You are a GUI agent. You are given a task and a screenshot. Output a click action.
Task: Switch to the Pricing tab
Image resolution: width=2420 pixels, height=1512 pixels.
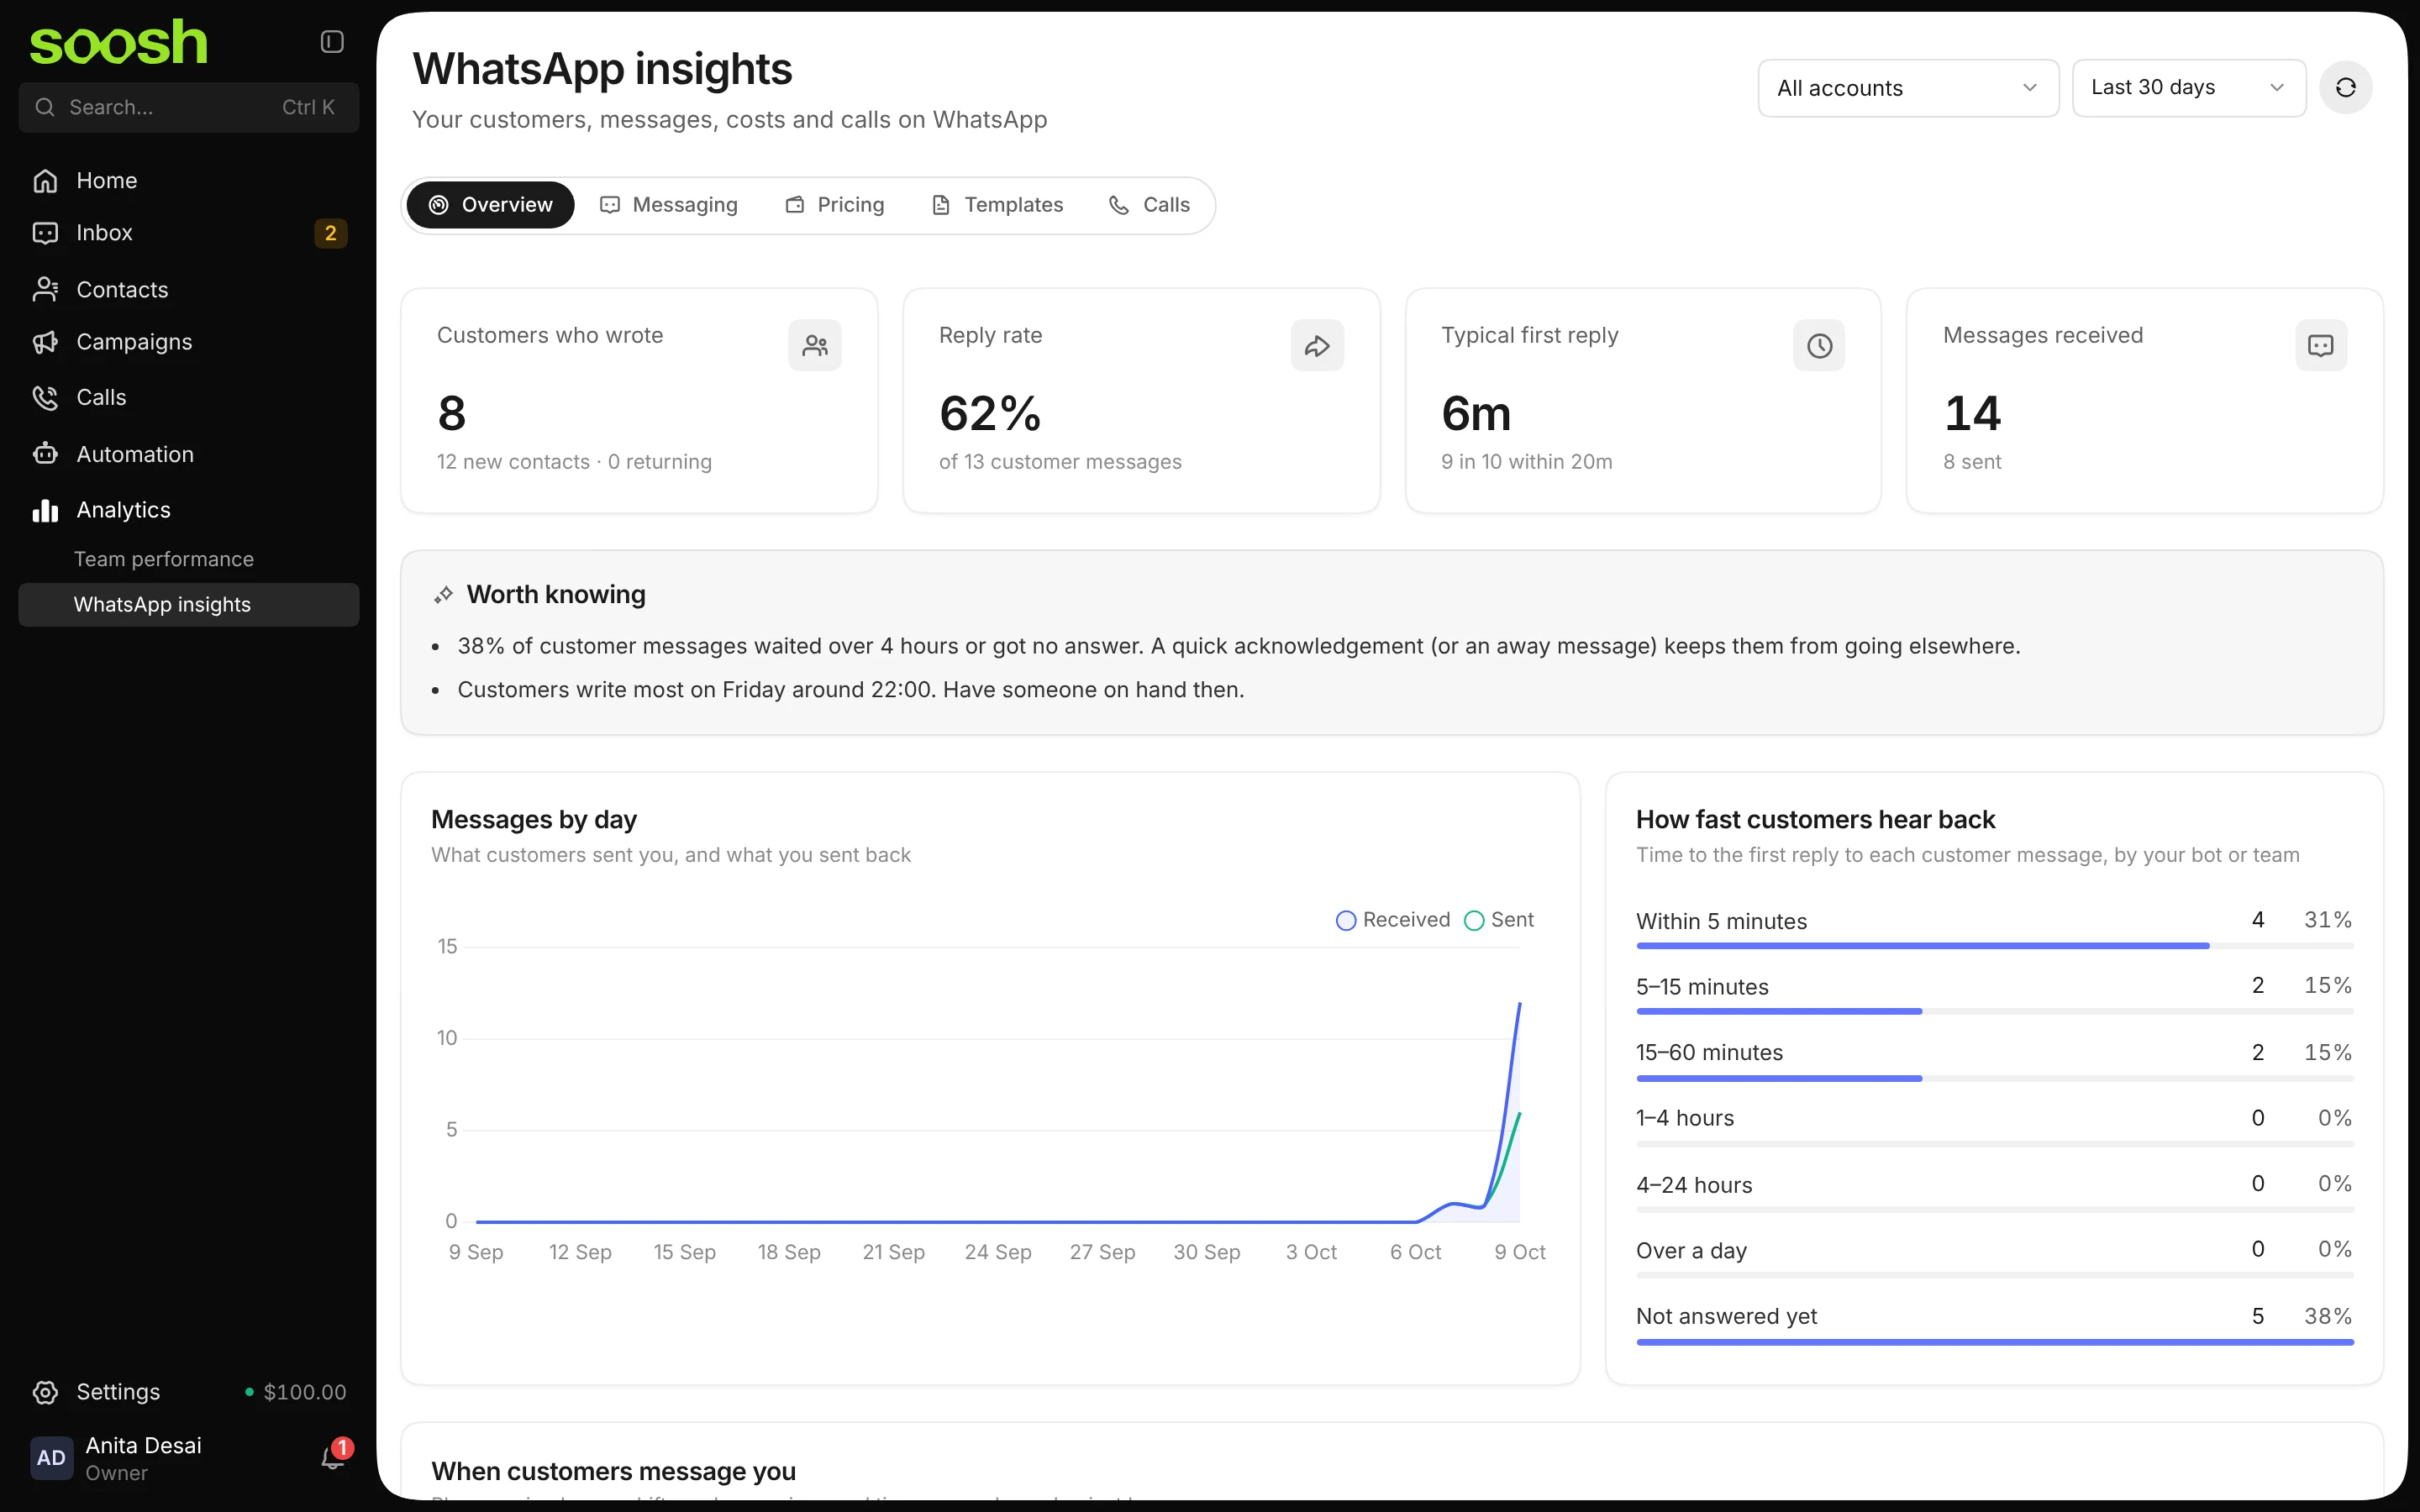click(x=834, y=205)
